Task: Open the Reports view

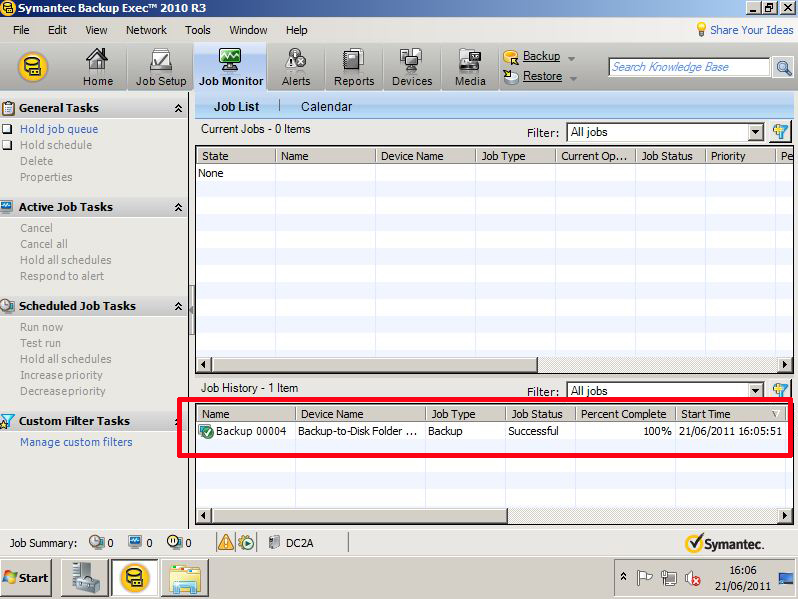Action: coord(354,67)
